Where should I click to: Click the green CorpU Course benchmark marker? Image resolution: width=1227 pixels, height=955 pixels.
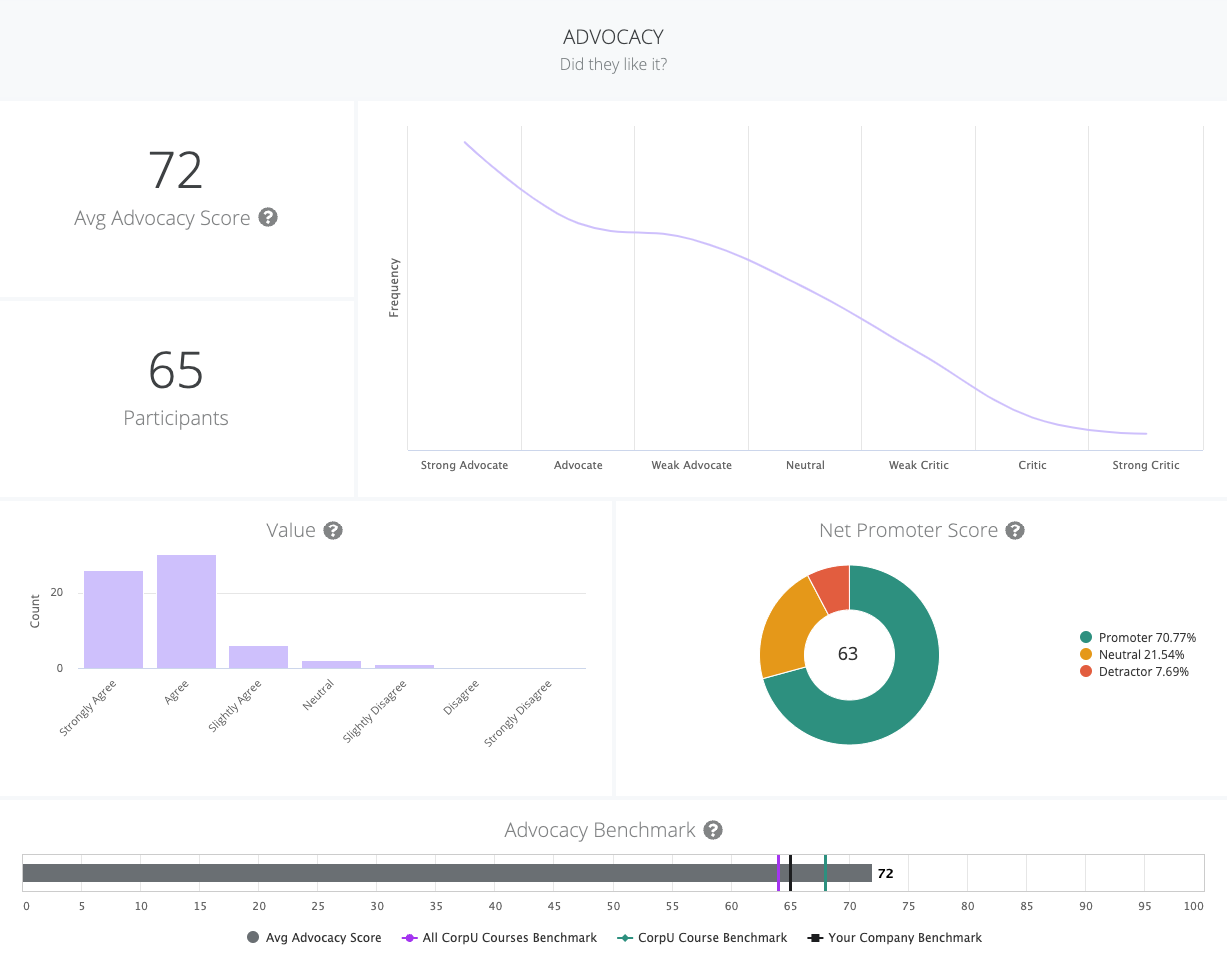(x=825, y=873)
